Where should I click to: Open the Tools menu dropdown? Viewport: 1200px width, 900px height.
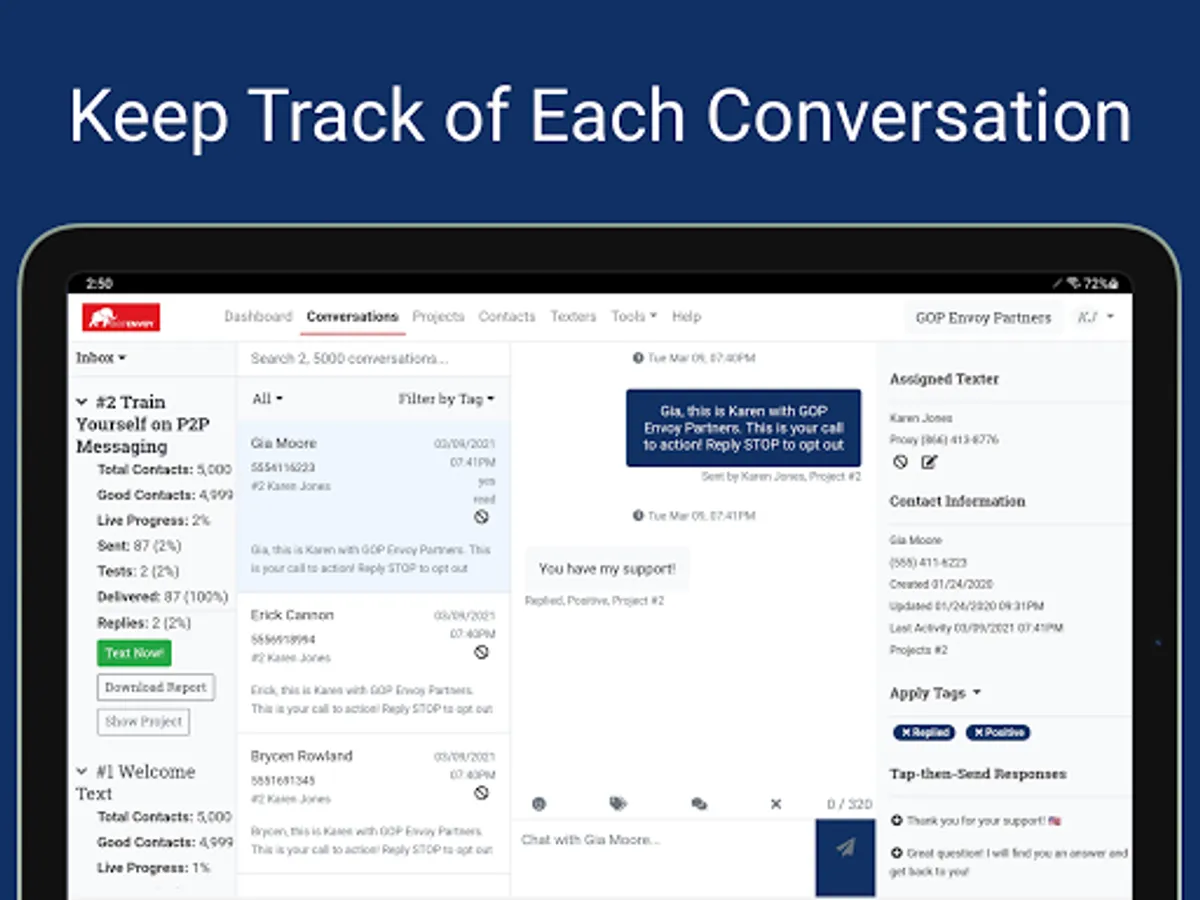coord(634,316)
